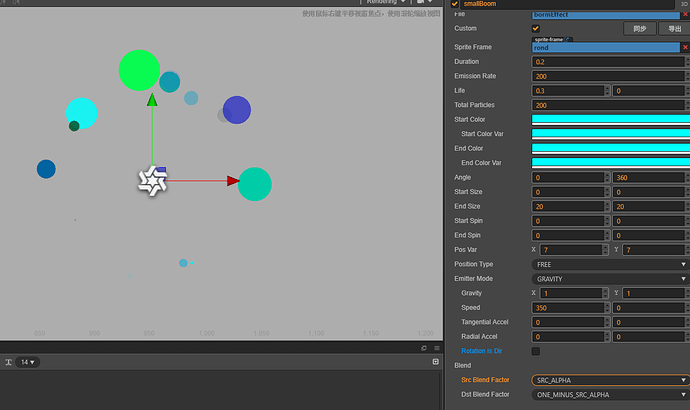Viewport: 690px width, 410px height.
Task: Click the Pos Var X field
Action: click(571, 250)
